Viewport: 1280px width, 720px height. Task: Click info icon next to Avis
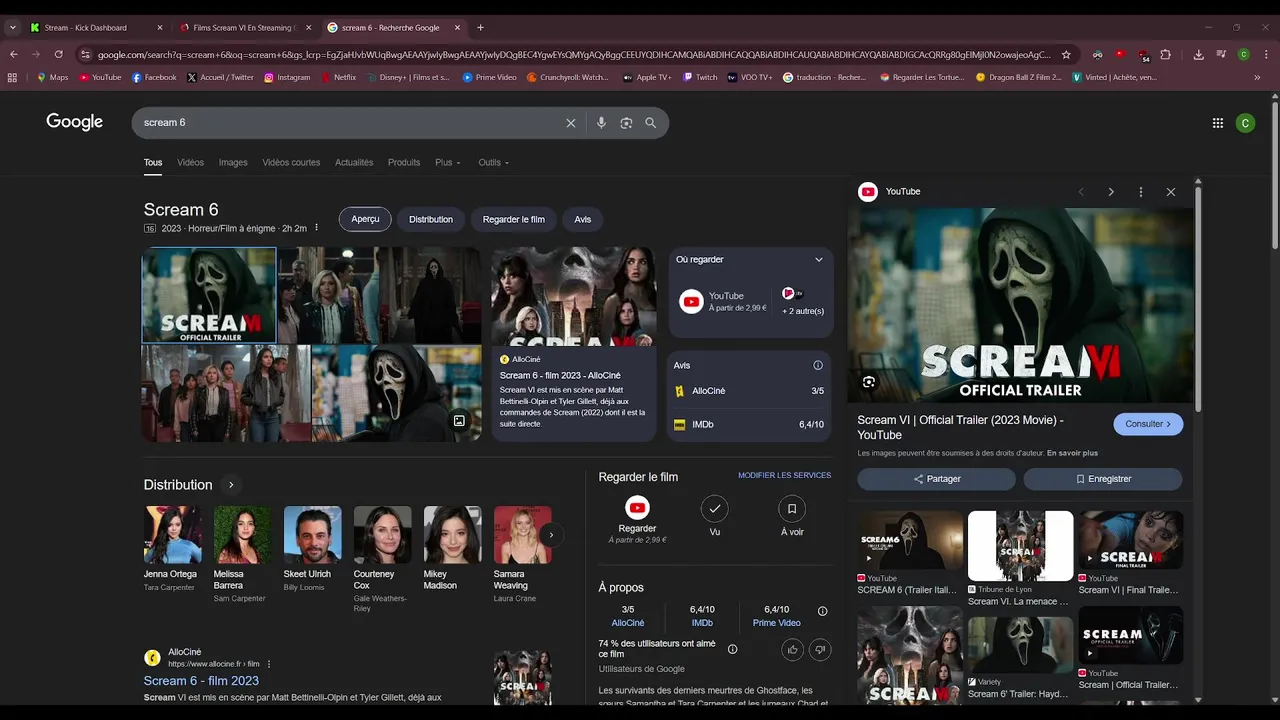click(818, 366)
